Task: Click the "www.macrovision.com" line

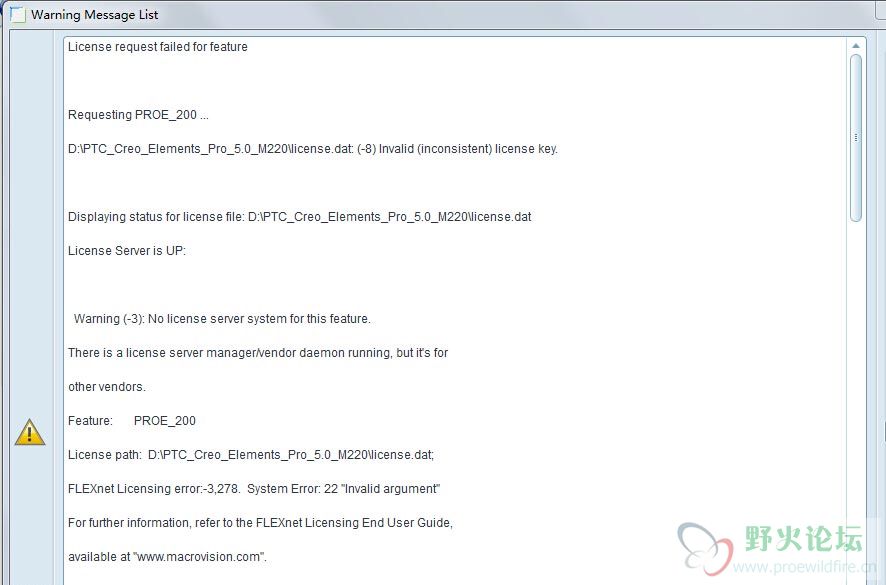Action: tap(167, 557)
